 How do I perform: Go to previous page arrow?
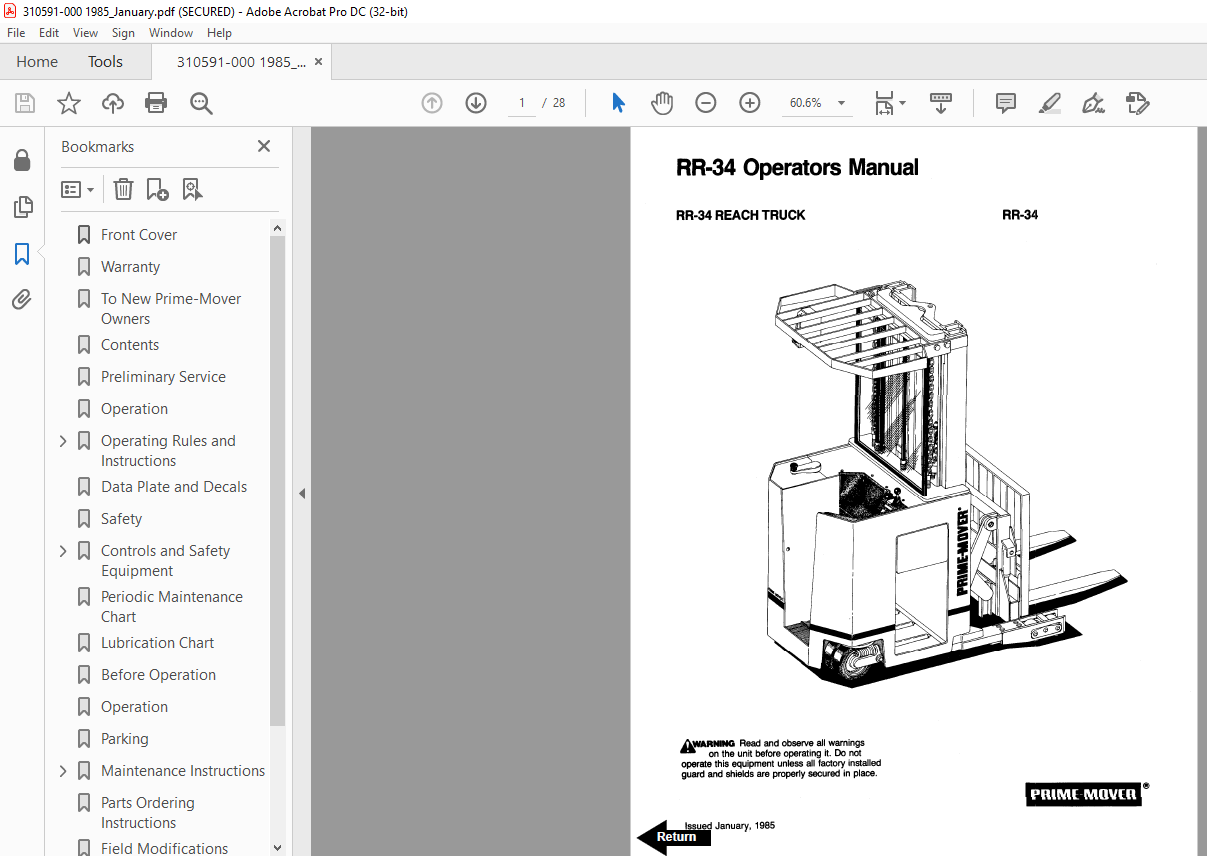[x=432, y=103]
